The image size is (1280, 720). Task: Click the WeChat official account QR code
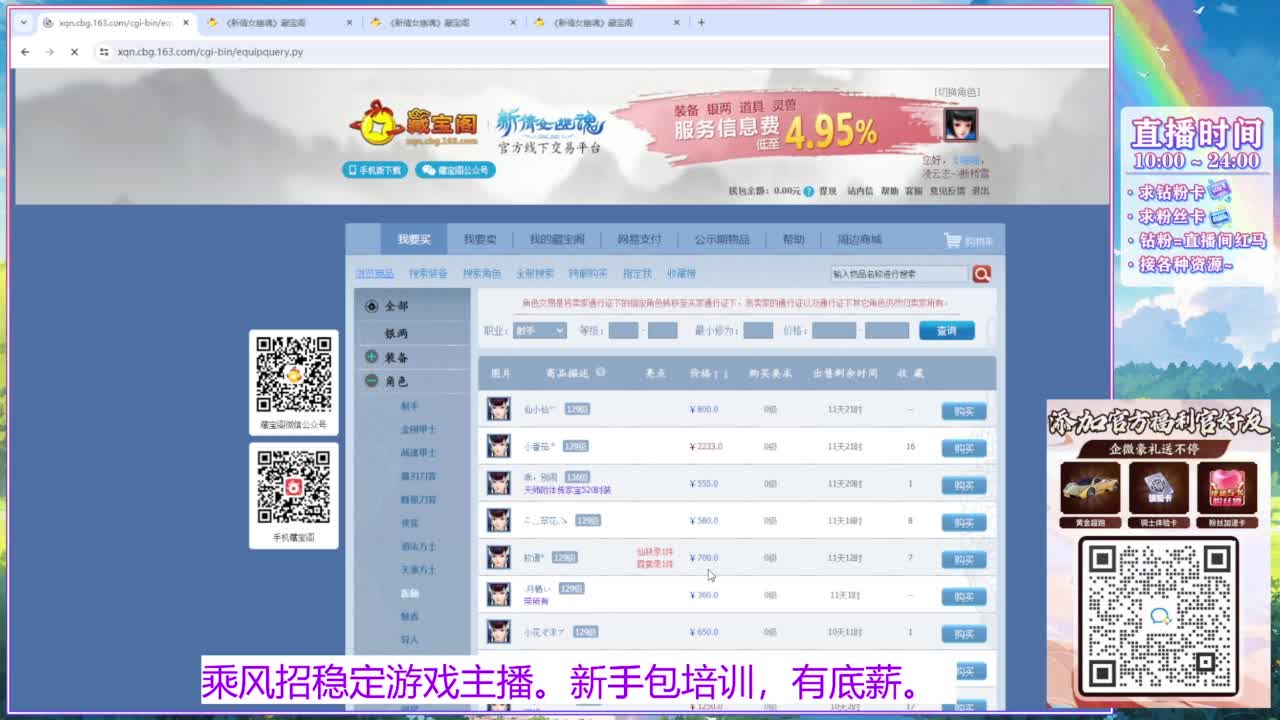click(x=294, y=374)
